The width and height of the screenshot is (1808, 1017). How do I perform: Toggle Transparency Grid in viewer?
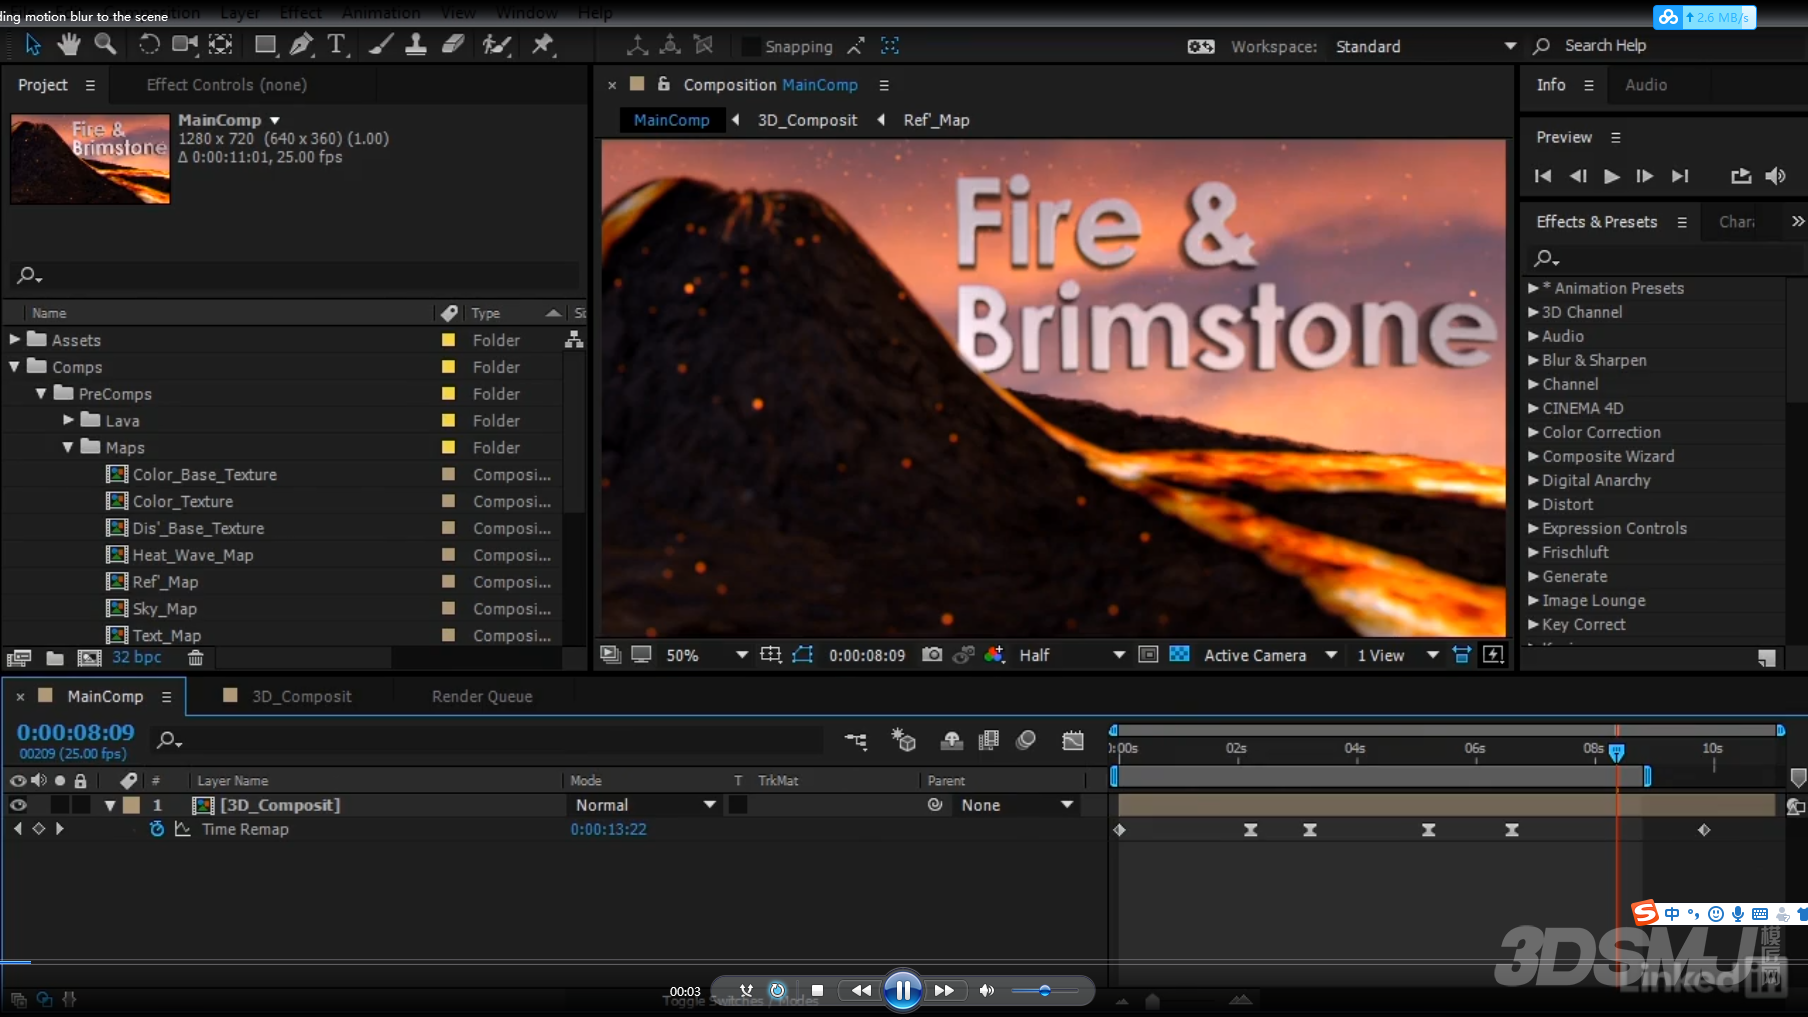click(1180, 655)
